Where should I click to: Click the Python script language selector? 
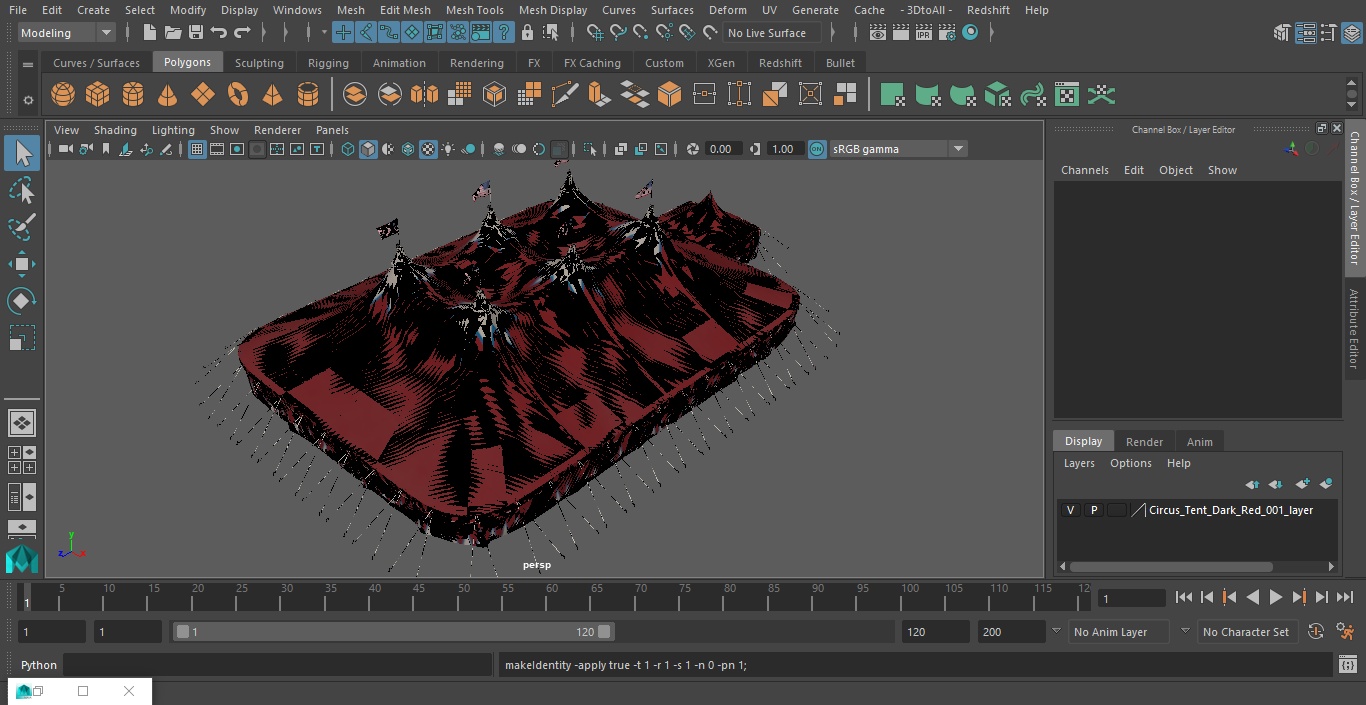[x=39, y=665]
